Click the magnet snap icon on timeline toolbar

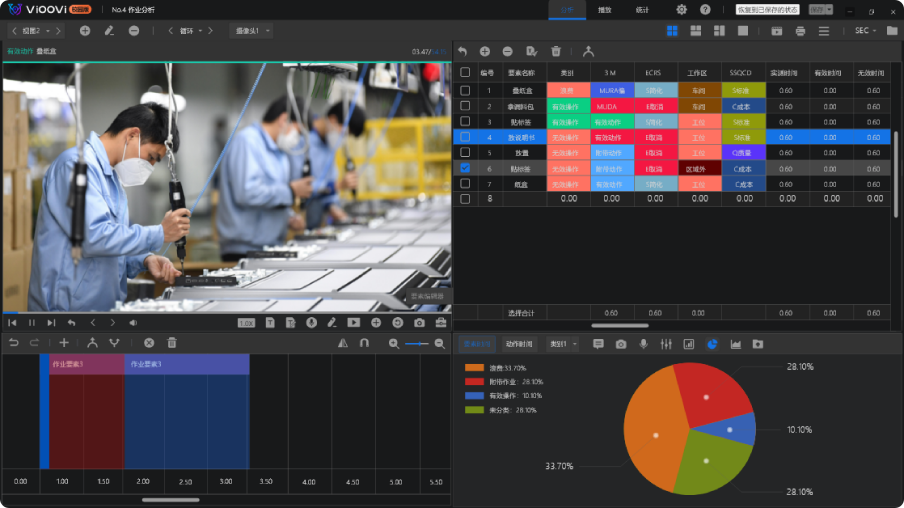click(365, 343)
